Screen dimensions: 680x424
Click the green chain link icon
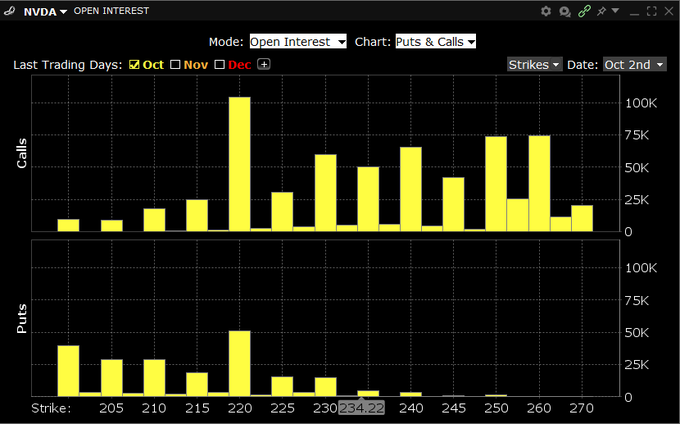pyautogui.click(x=584, y=11)
